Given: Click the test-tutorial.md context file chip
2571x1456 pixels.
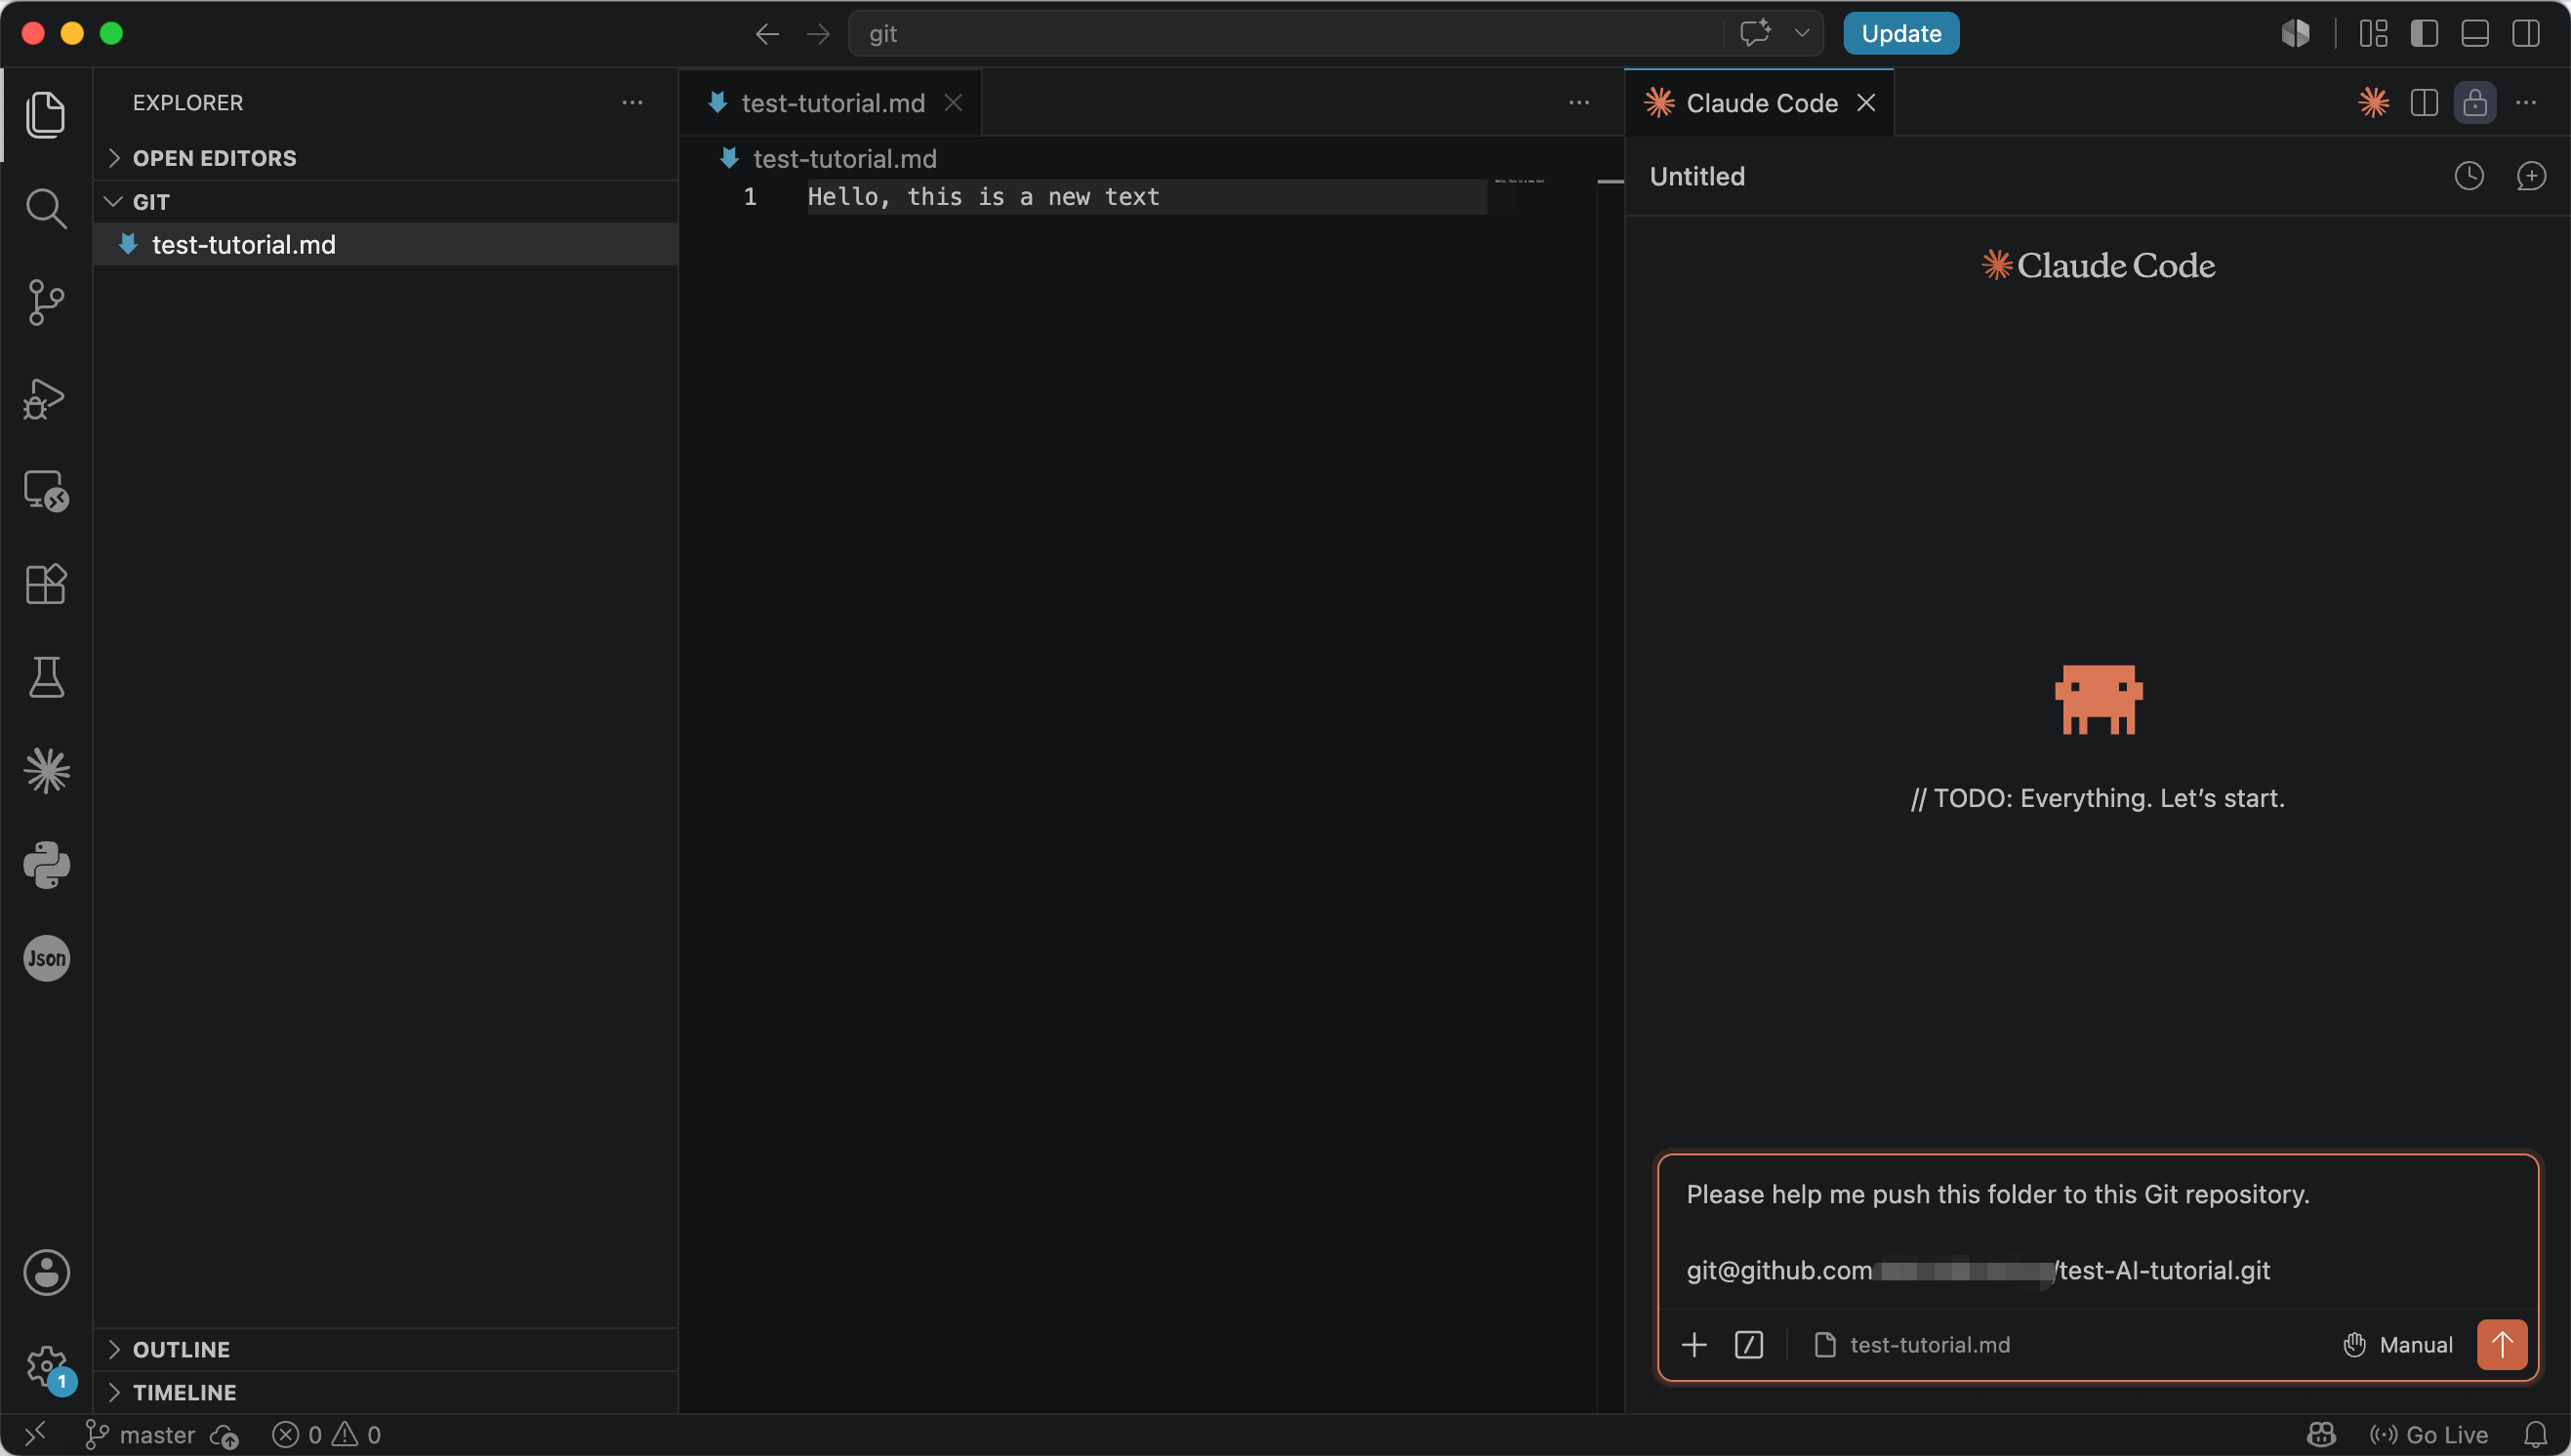Looking at the screenshot, I should [x=1912, y=1345].
